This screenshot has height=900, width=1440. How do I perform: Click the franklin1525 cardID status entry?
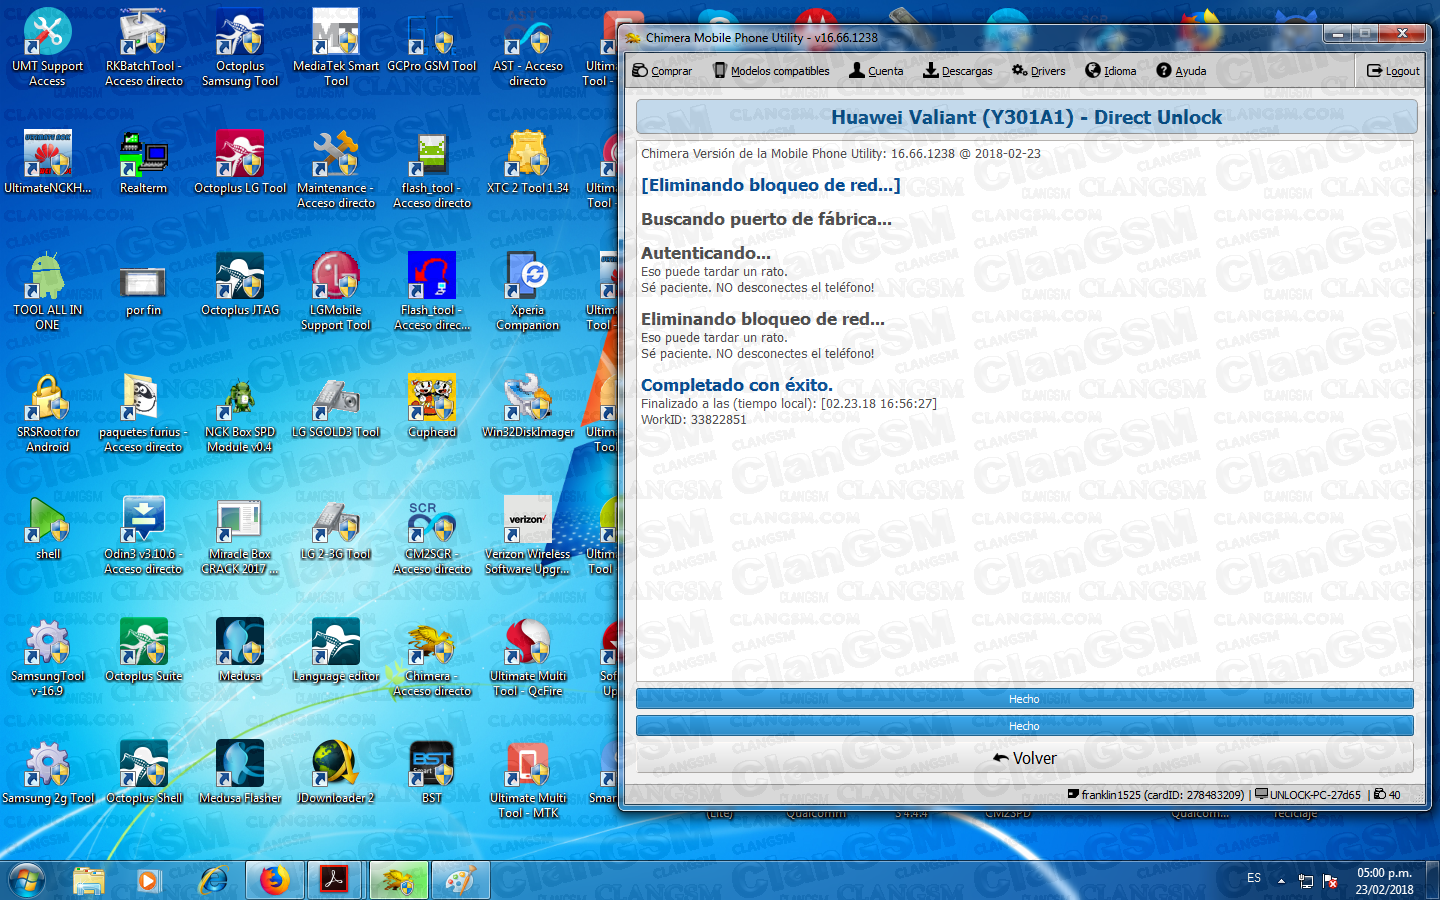pos(1156,795)
